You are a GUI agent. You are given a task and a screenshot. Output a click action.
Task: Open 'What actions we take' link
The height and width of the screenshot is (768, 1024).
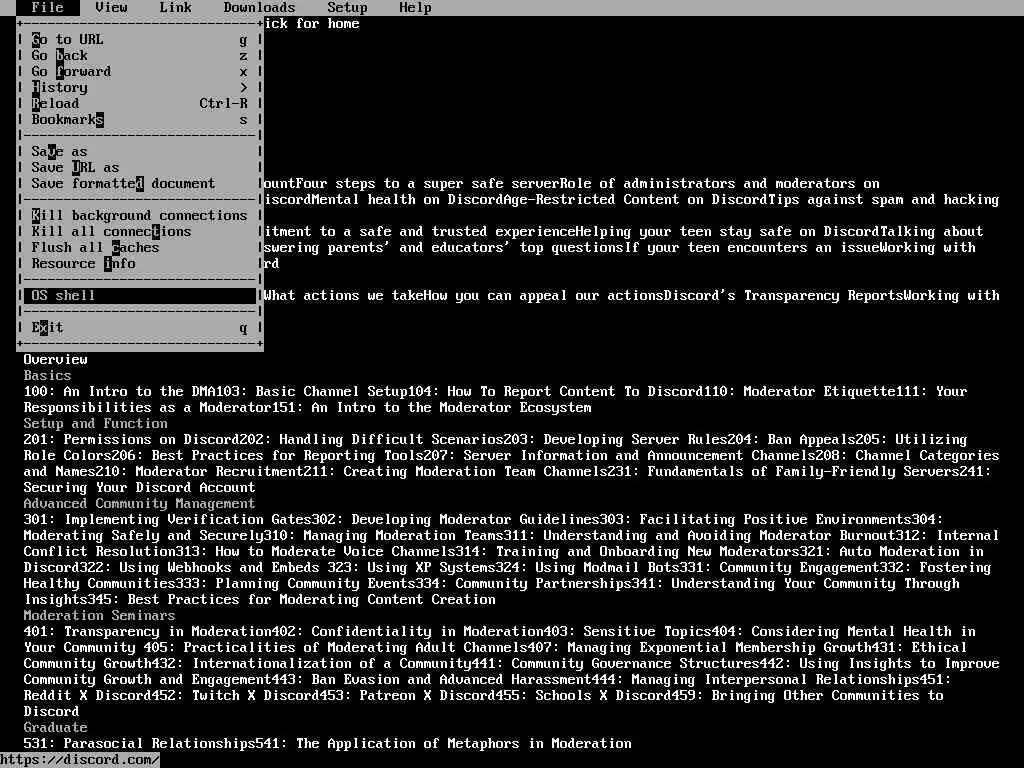(344, 296)
